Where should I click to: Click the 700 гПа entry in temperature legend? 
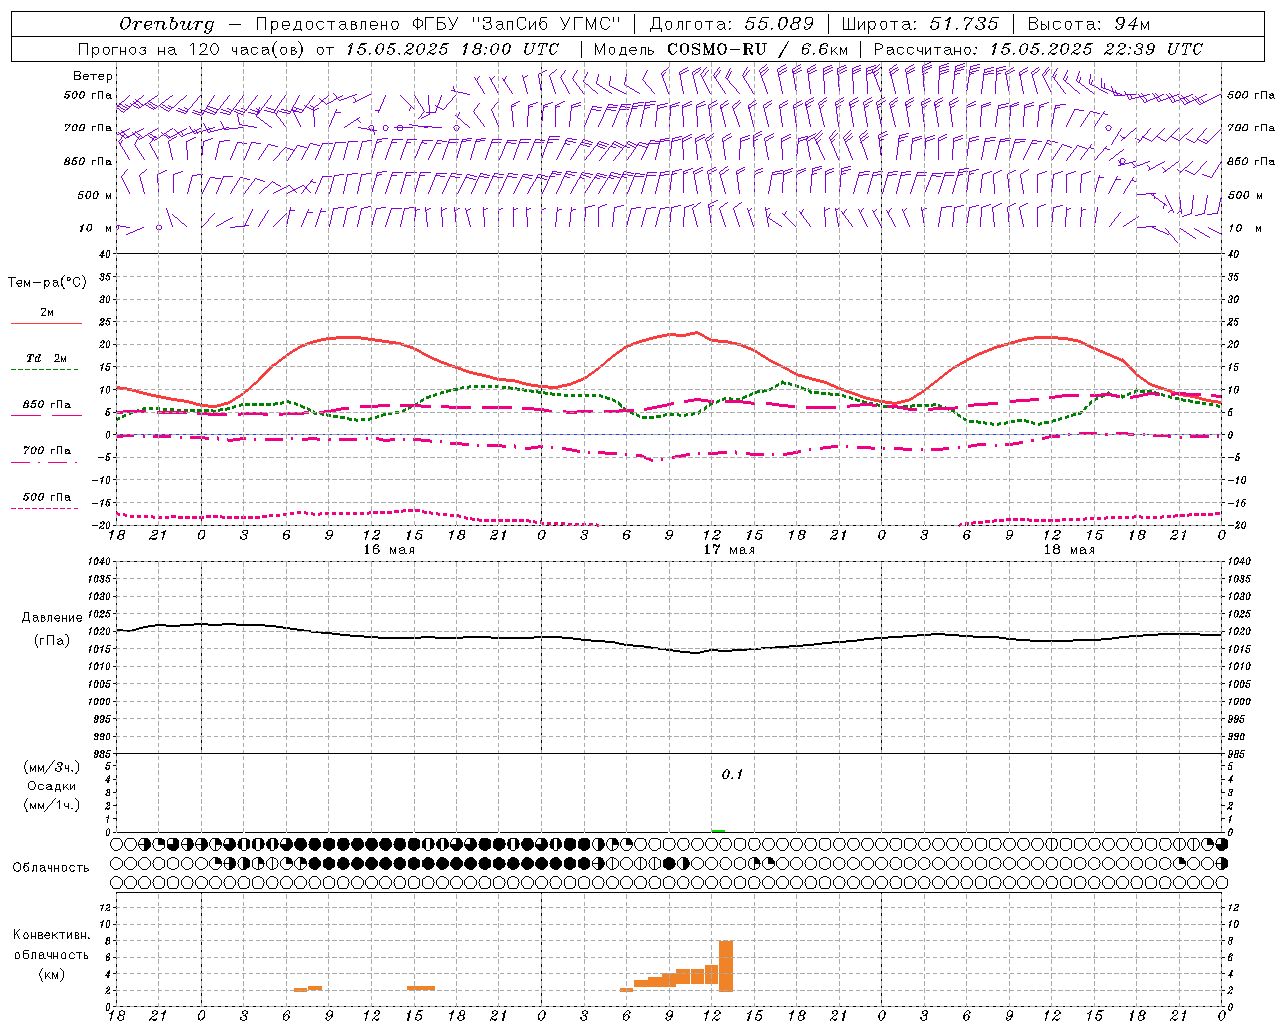47,450
